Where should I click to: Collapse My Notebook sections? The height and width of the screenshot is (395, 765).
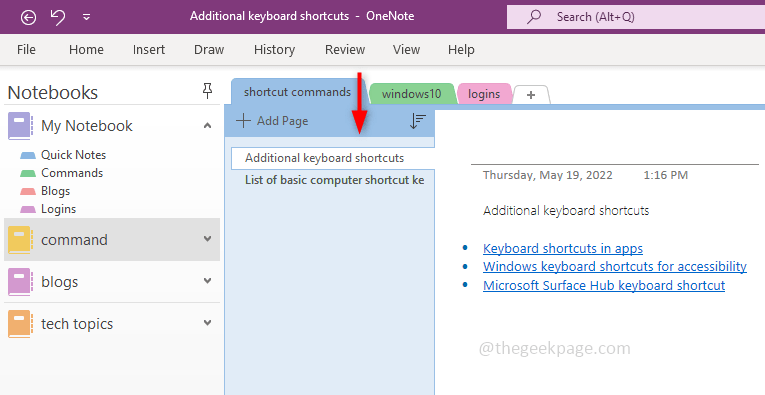coord(207,126)
